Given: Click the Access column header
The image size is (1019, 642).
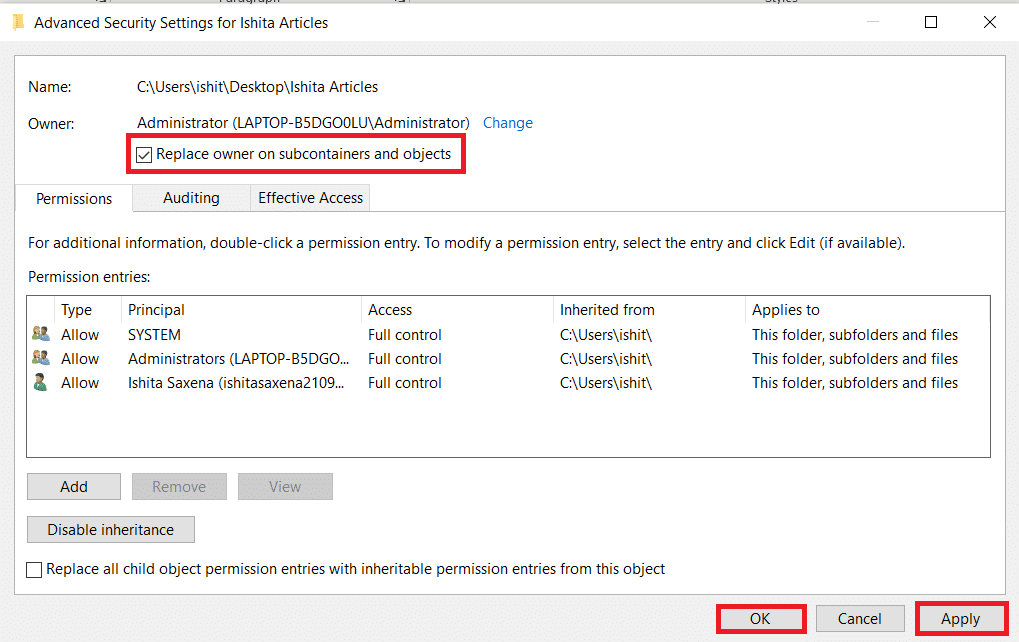Looking at the screenshot, I should 457,310.
